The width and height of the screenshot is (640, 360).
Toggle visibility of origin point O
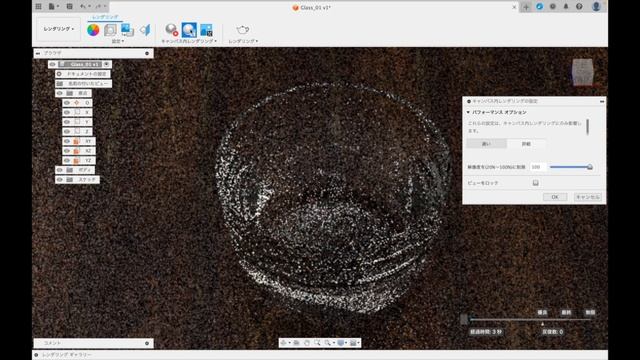coord(67,103)
